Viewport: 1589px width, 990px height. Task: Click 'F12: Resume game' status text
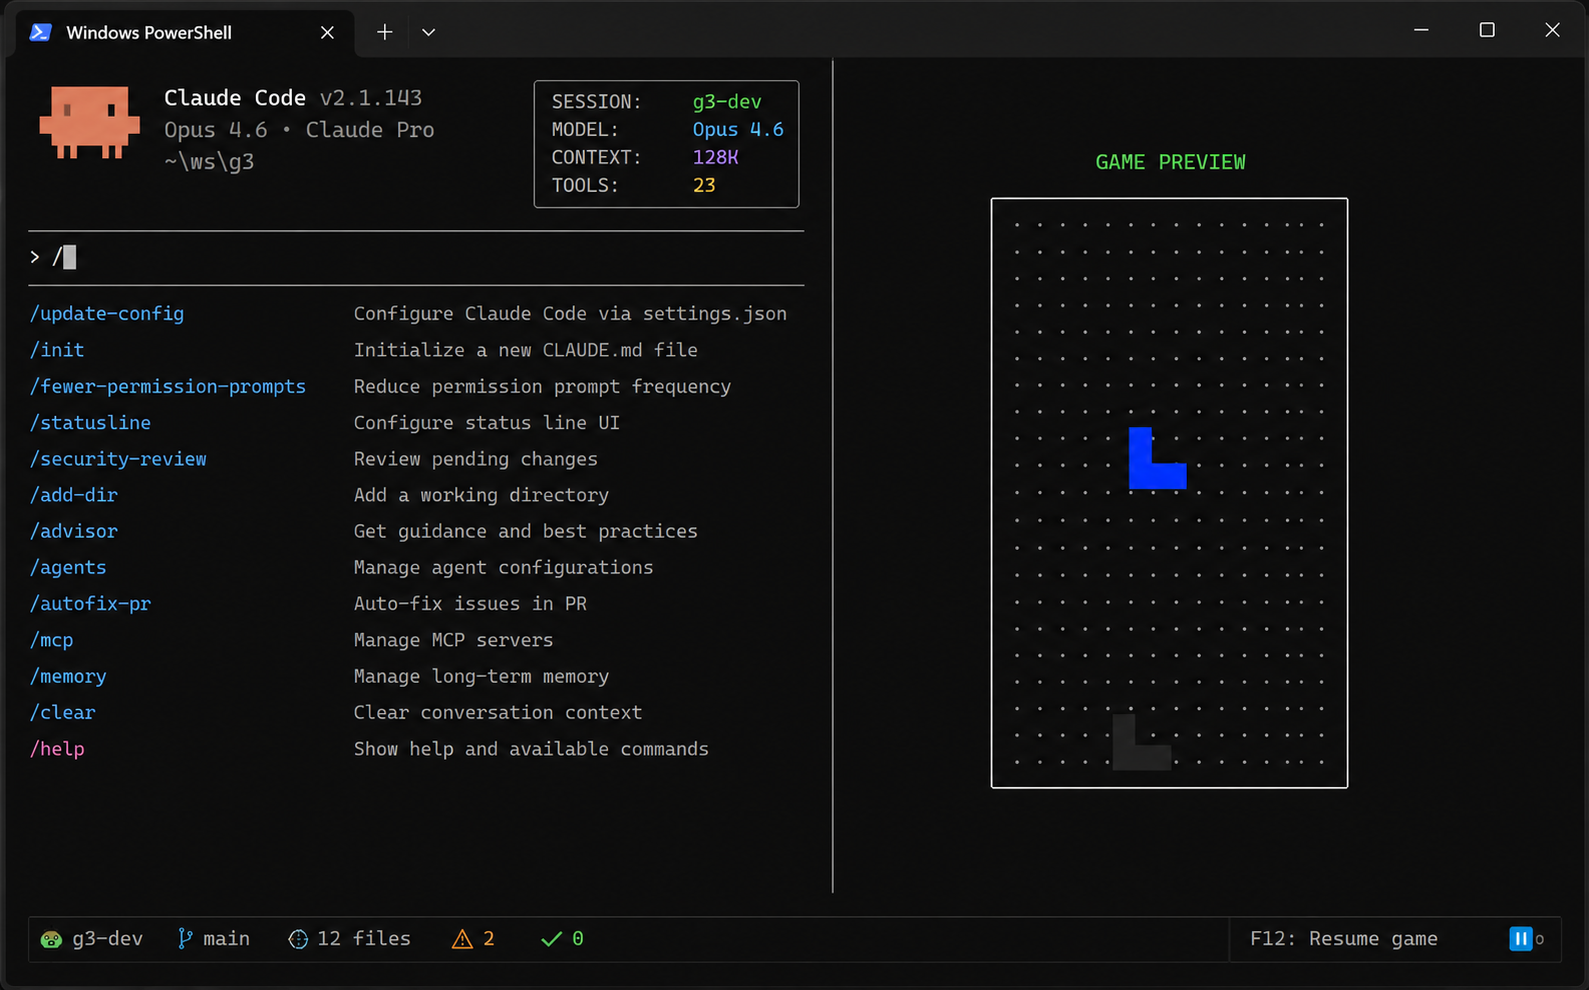click(x=1343, y=939)
